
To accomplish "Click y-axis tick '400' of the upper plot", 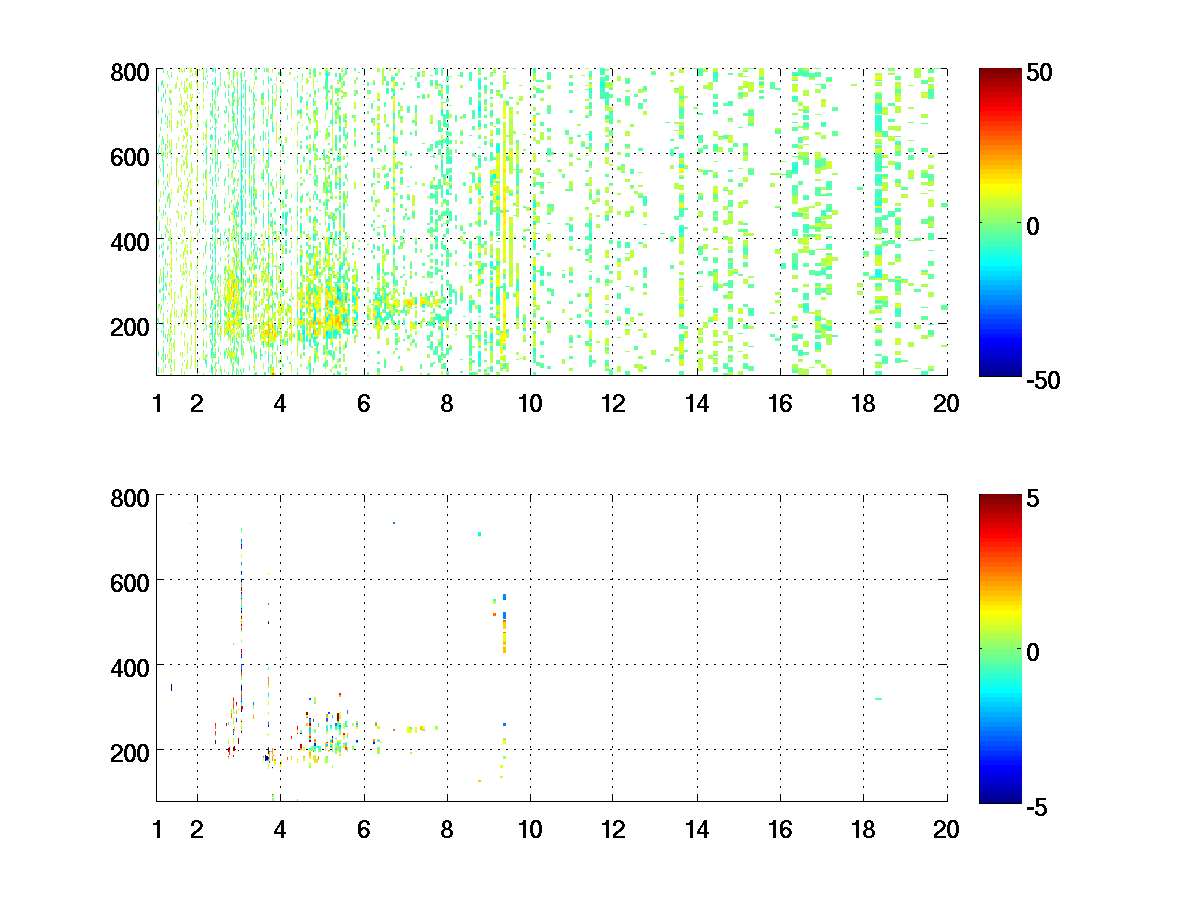I will [x=129, y=241].
